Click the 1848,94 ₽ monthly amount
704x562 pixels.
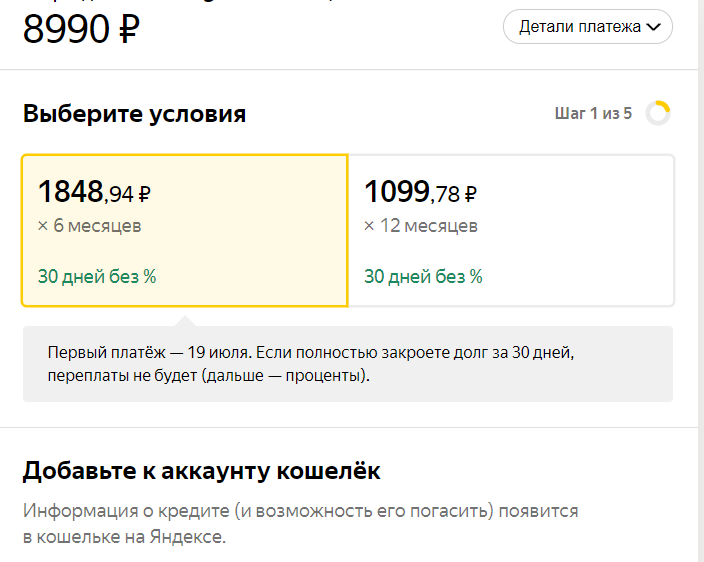pos(94,192)
